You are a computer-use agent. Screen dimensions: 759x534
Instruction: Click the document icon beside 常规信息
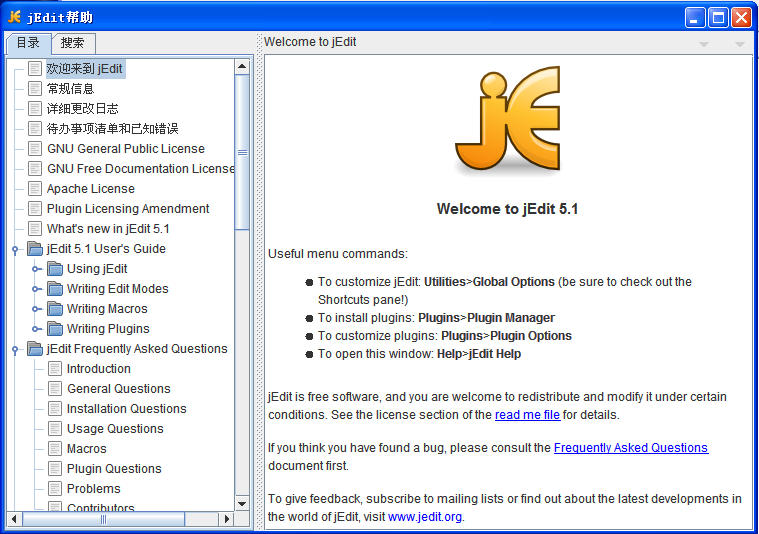click(35, 89)
